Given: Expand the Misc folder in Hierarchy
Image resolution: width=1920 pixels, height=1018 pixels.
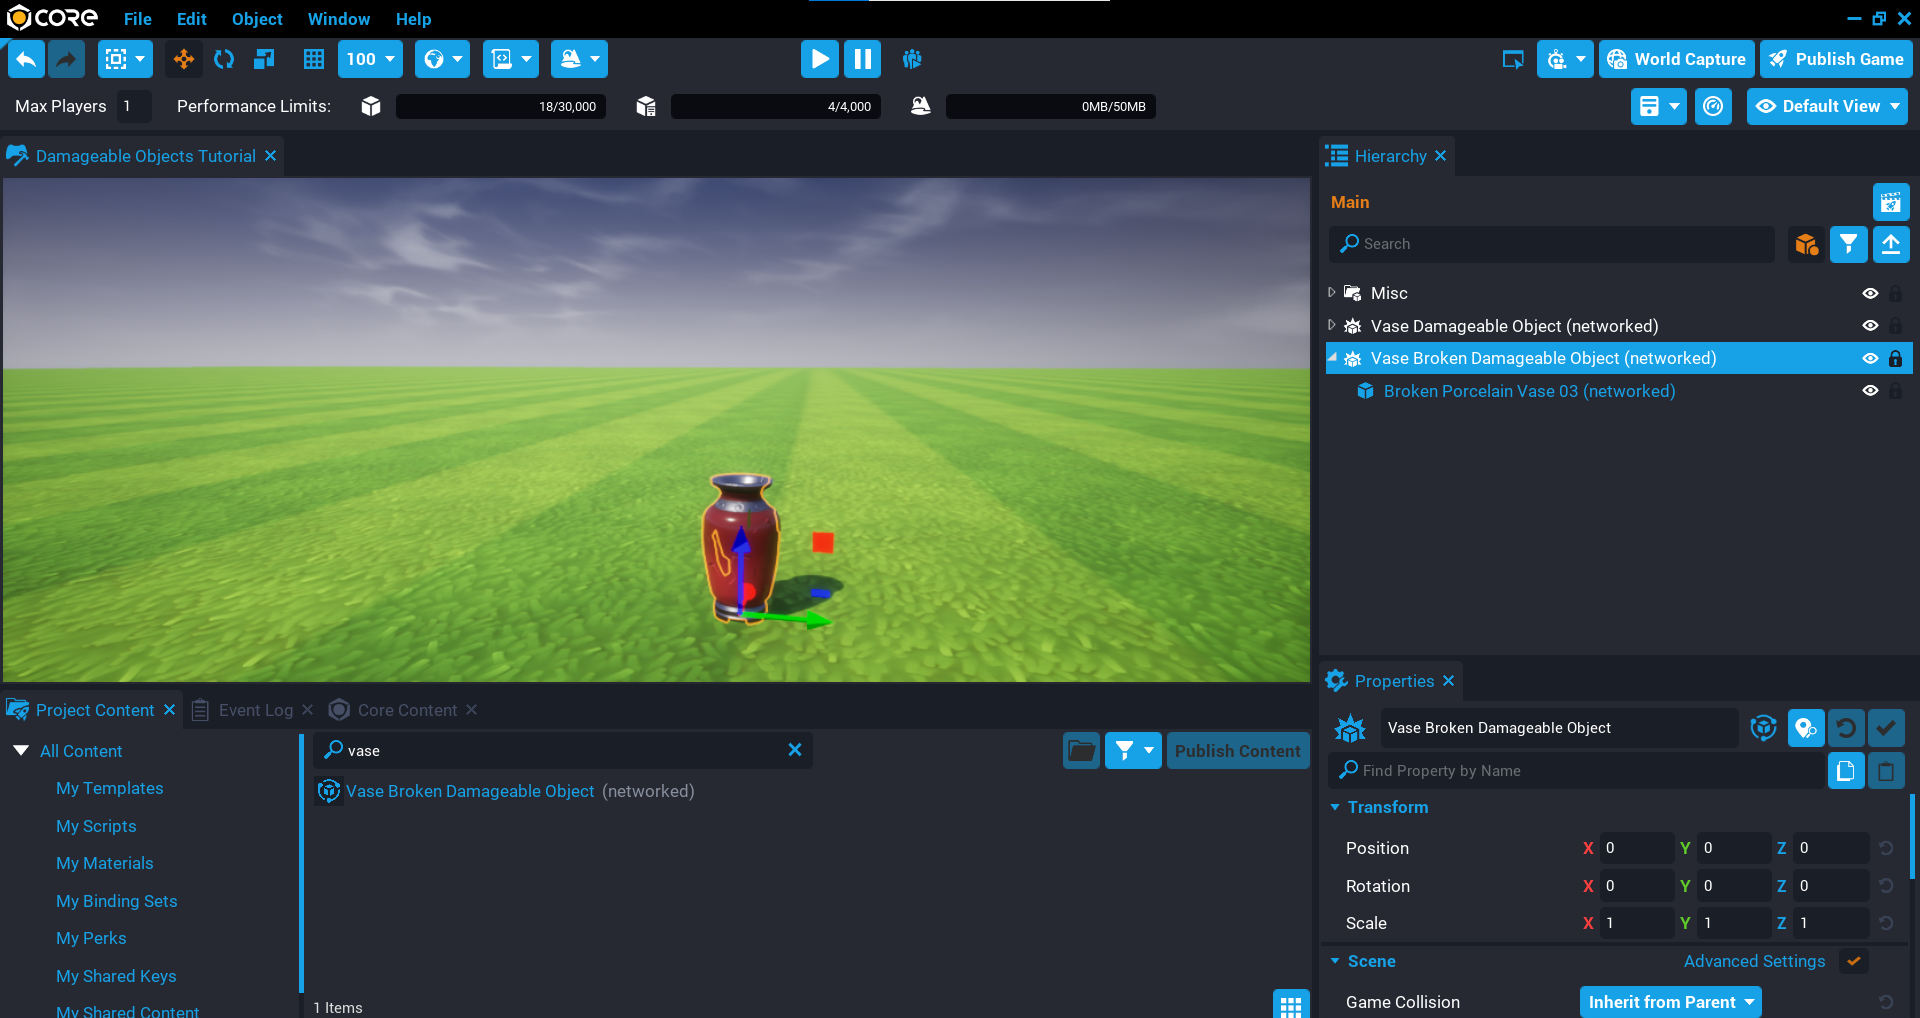Looking at the screenshot, I should [x=1332, y=293].
